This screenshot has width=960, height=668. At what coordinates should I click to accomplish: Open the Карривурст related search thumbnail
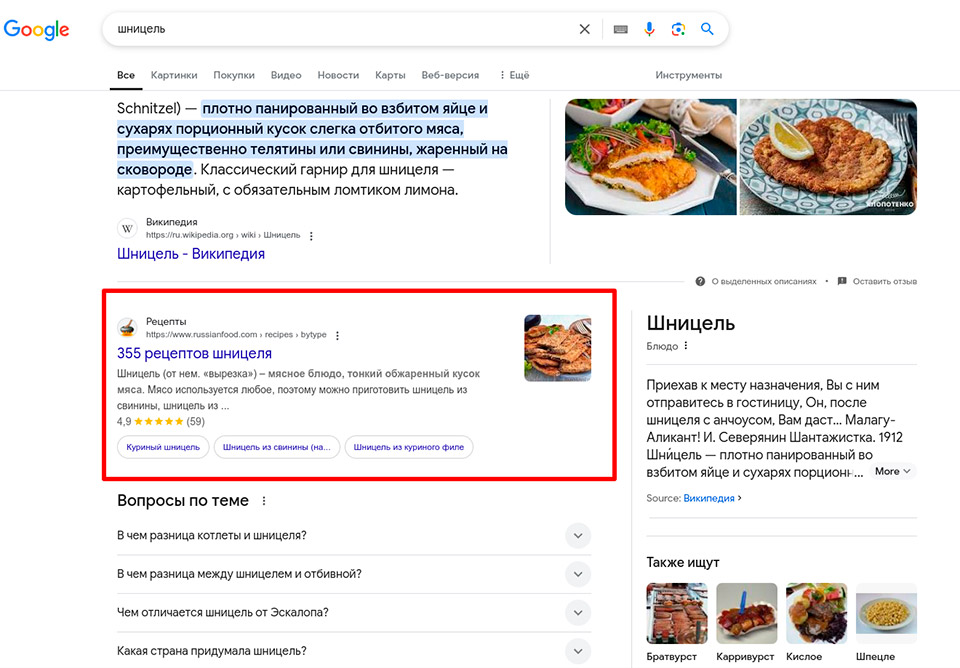click(x=747, y=614)
